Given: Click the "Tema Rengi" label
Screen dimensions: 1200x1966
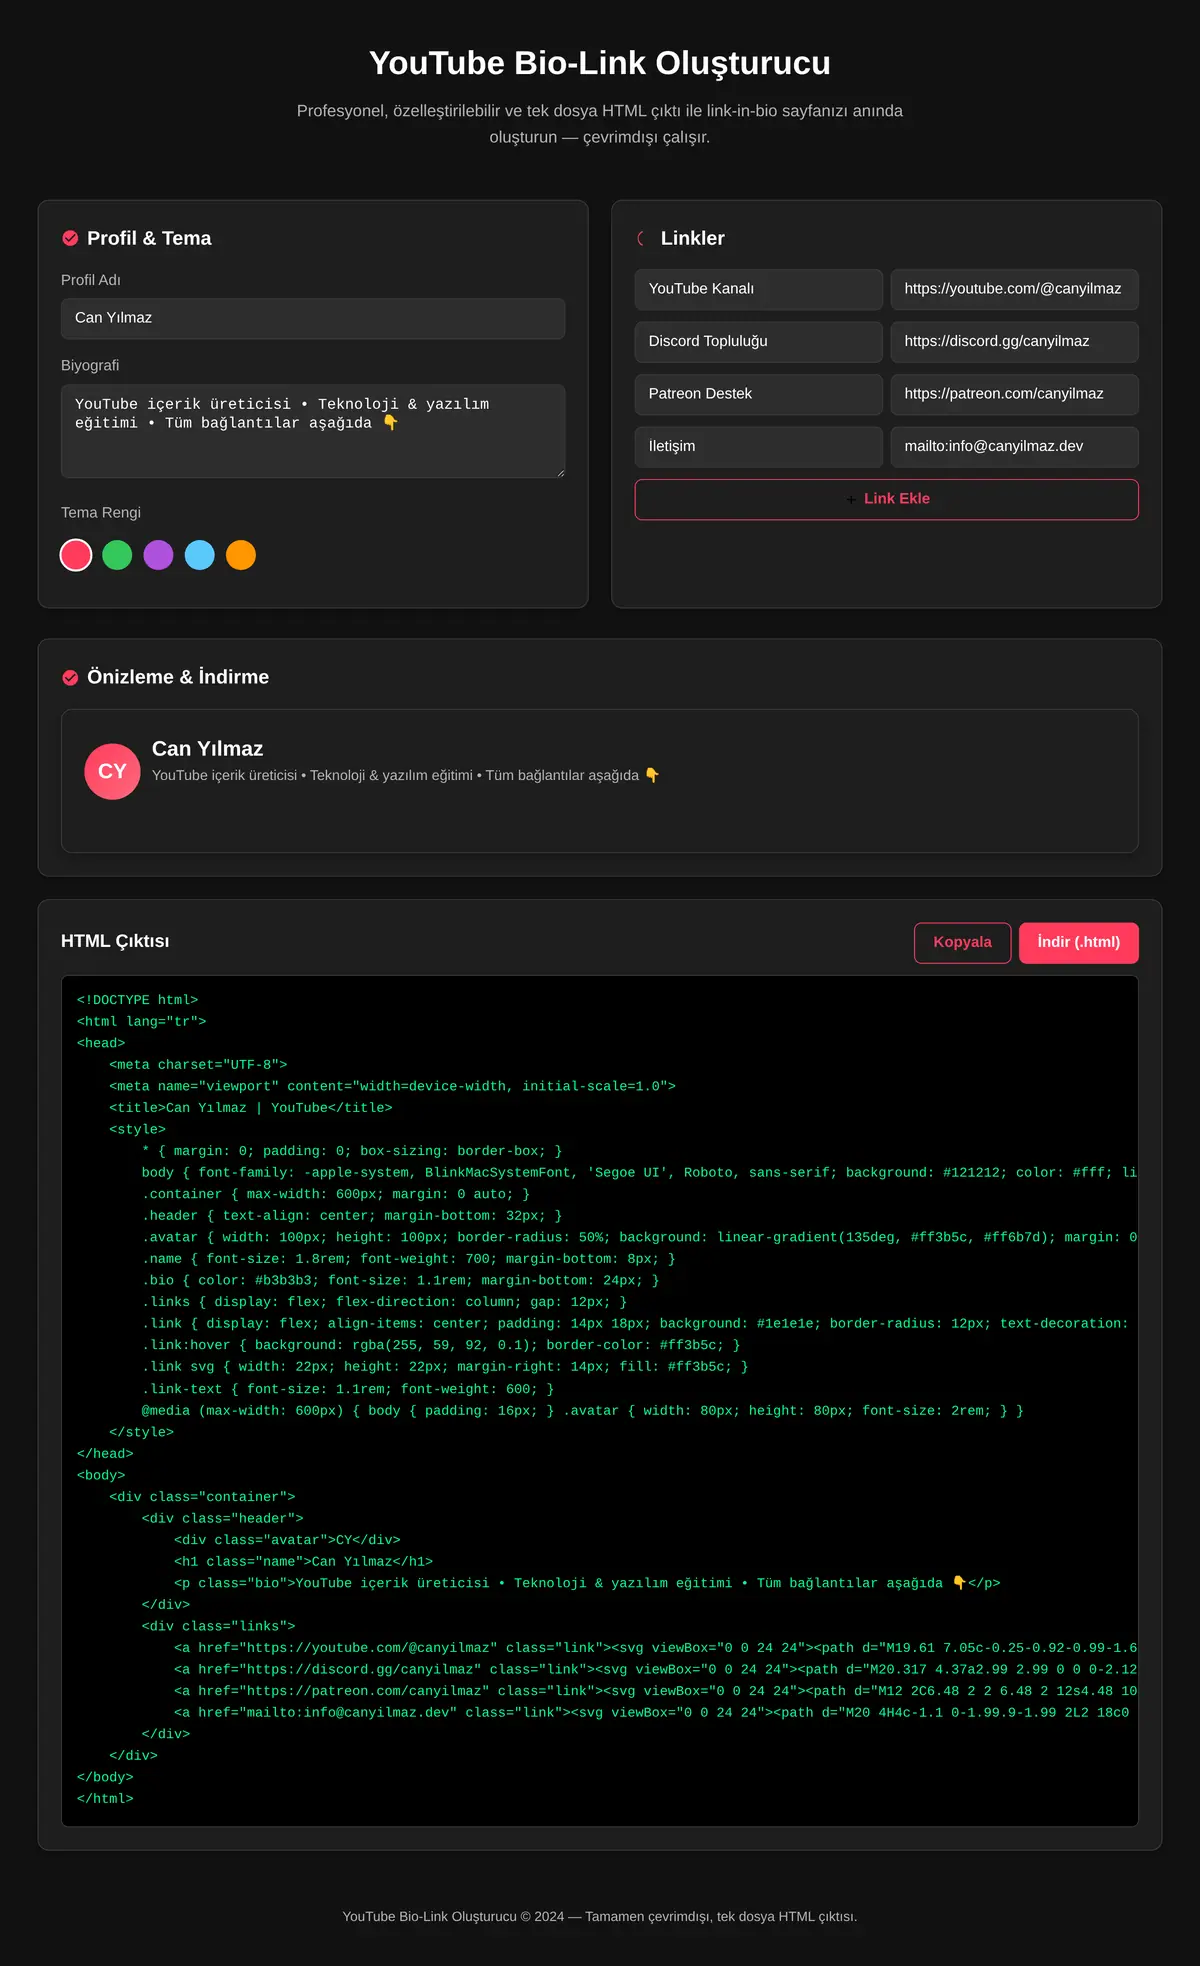Looking at the screenshot, I should (x=101, y=512).
